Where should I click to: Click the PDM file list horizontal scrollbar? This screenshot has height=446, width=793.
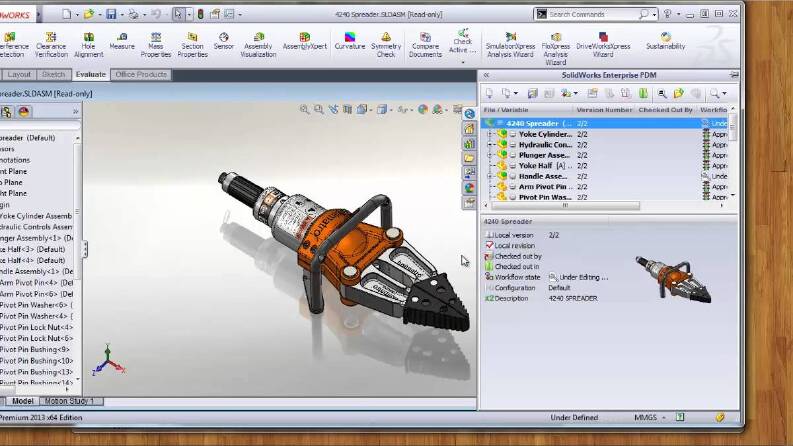[x=565, y=205]
